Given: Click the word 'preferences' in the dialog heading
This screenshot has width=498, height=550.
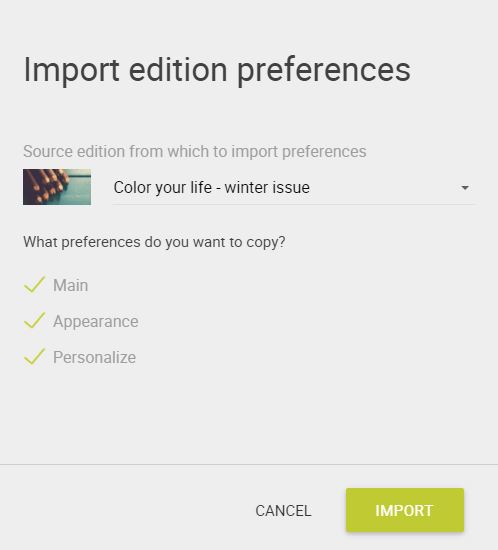Looking at the screenshot, I should (324, 72).
